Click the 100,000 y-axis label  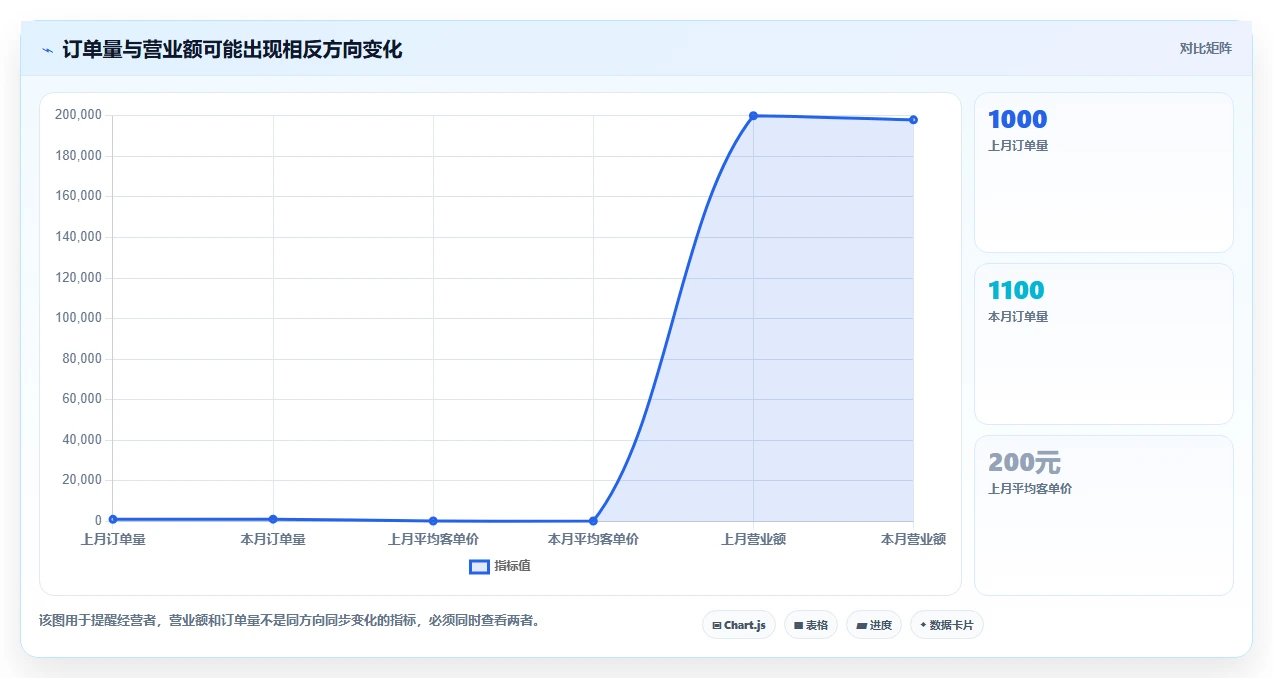click(x=78, y=318)
